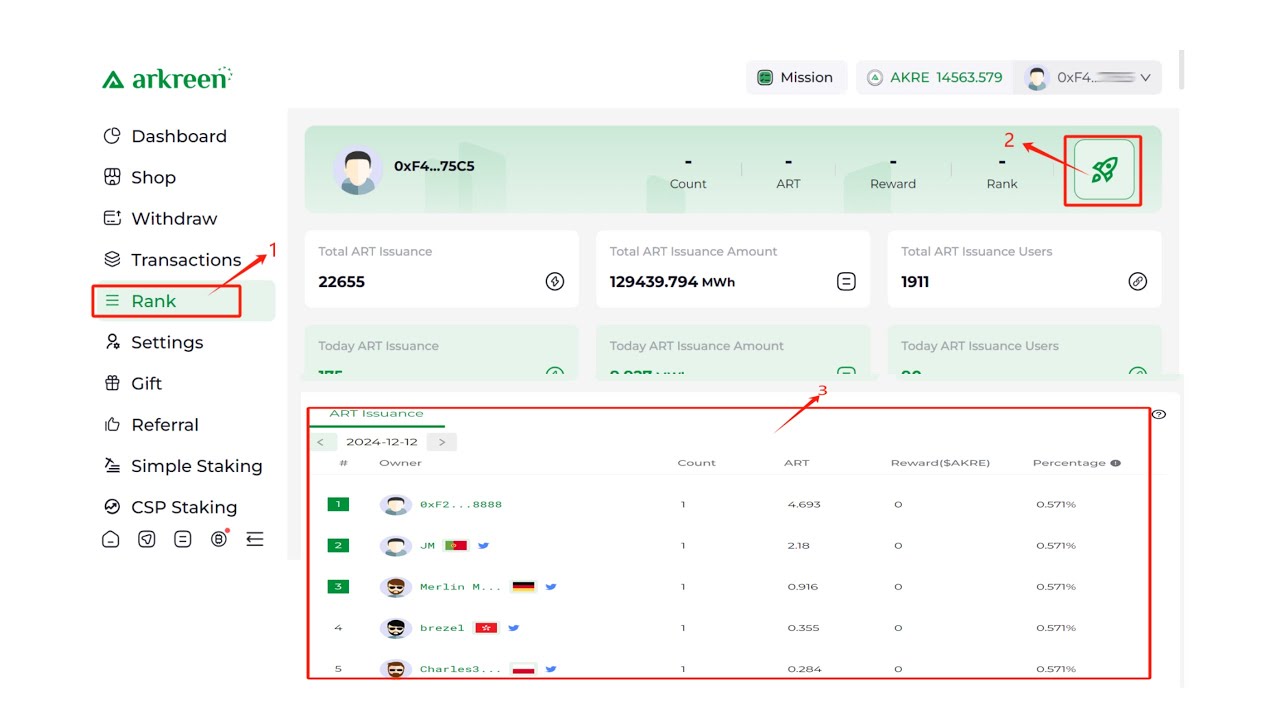The height and width of the screenshot is (720, 1280).
Task: Open the Mission button
Action: click(796, 77)
